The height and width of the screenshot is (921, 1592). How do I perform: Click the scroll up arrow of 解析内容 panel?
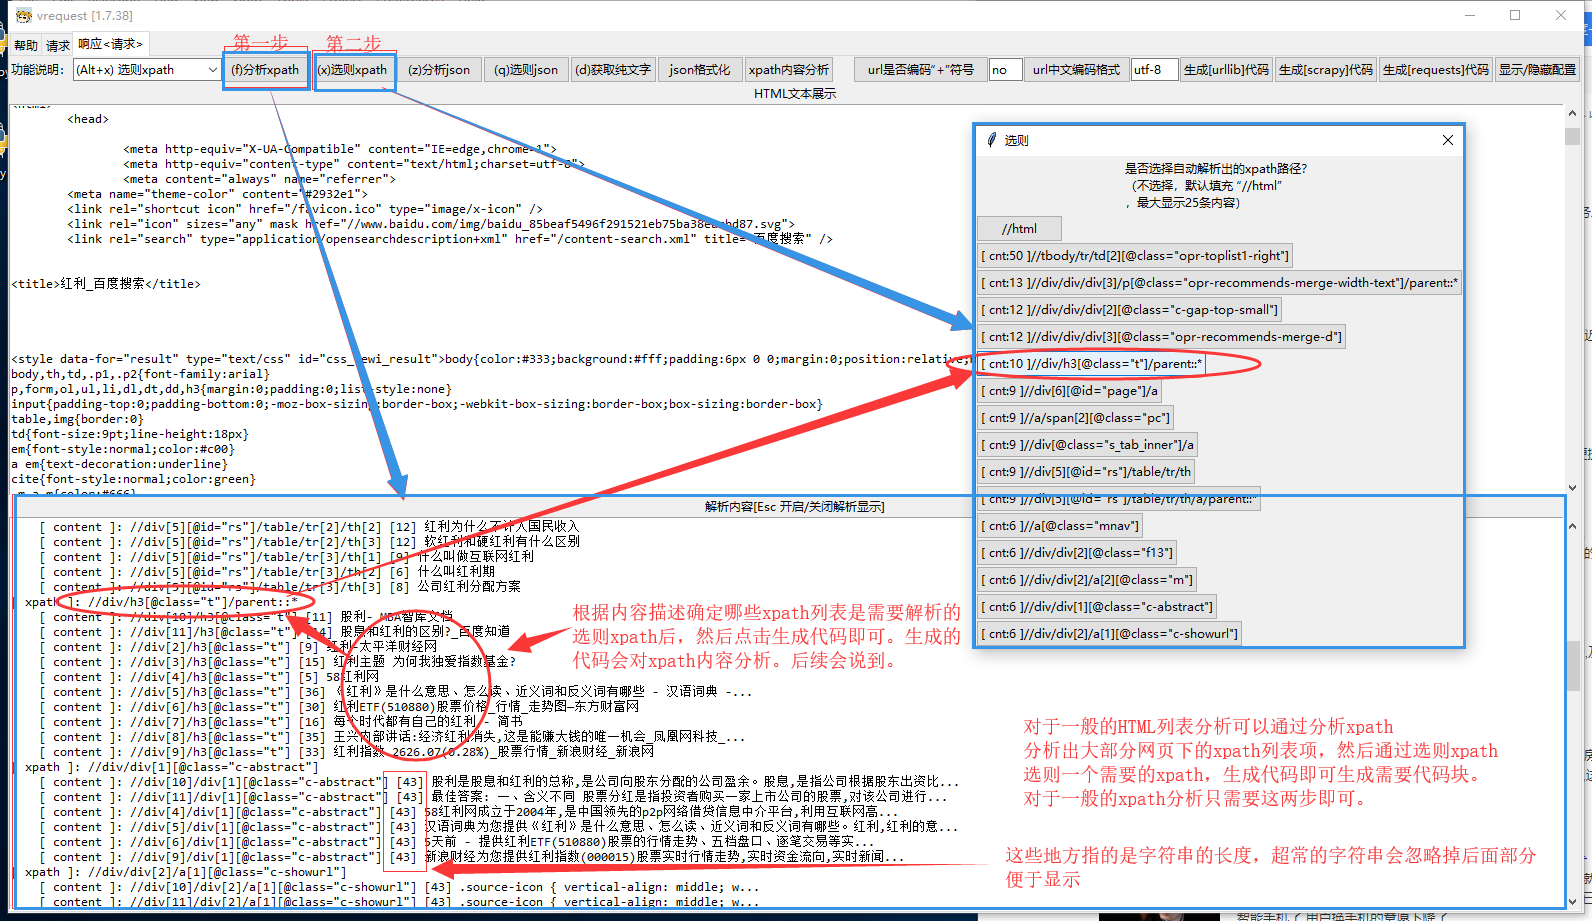1573,525
